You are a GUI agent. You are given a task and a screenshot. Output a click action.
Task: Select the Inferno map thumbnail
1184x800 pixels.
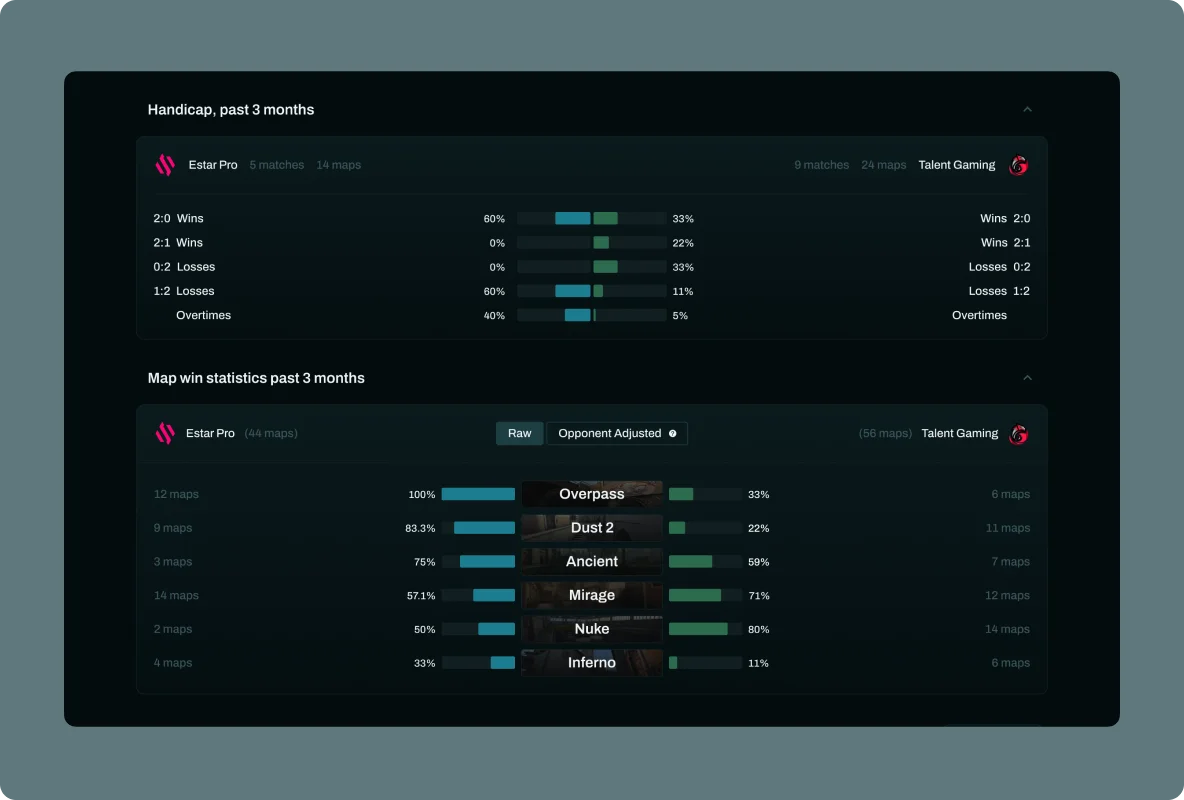pos(592,663)
